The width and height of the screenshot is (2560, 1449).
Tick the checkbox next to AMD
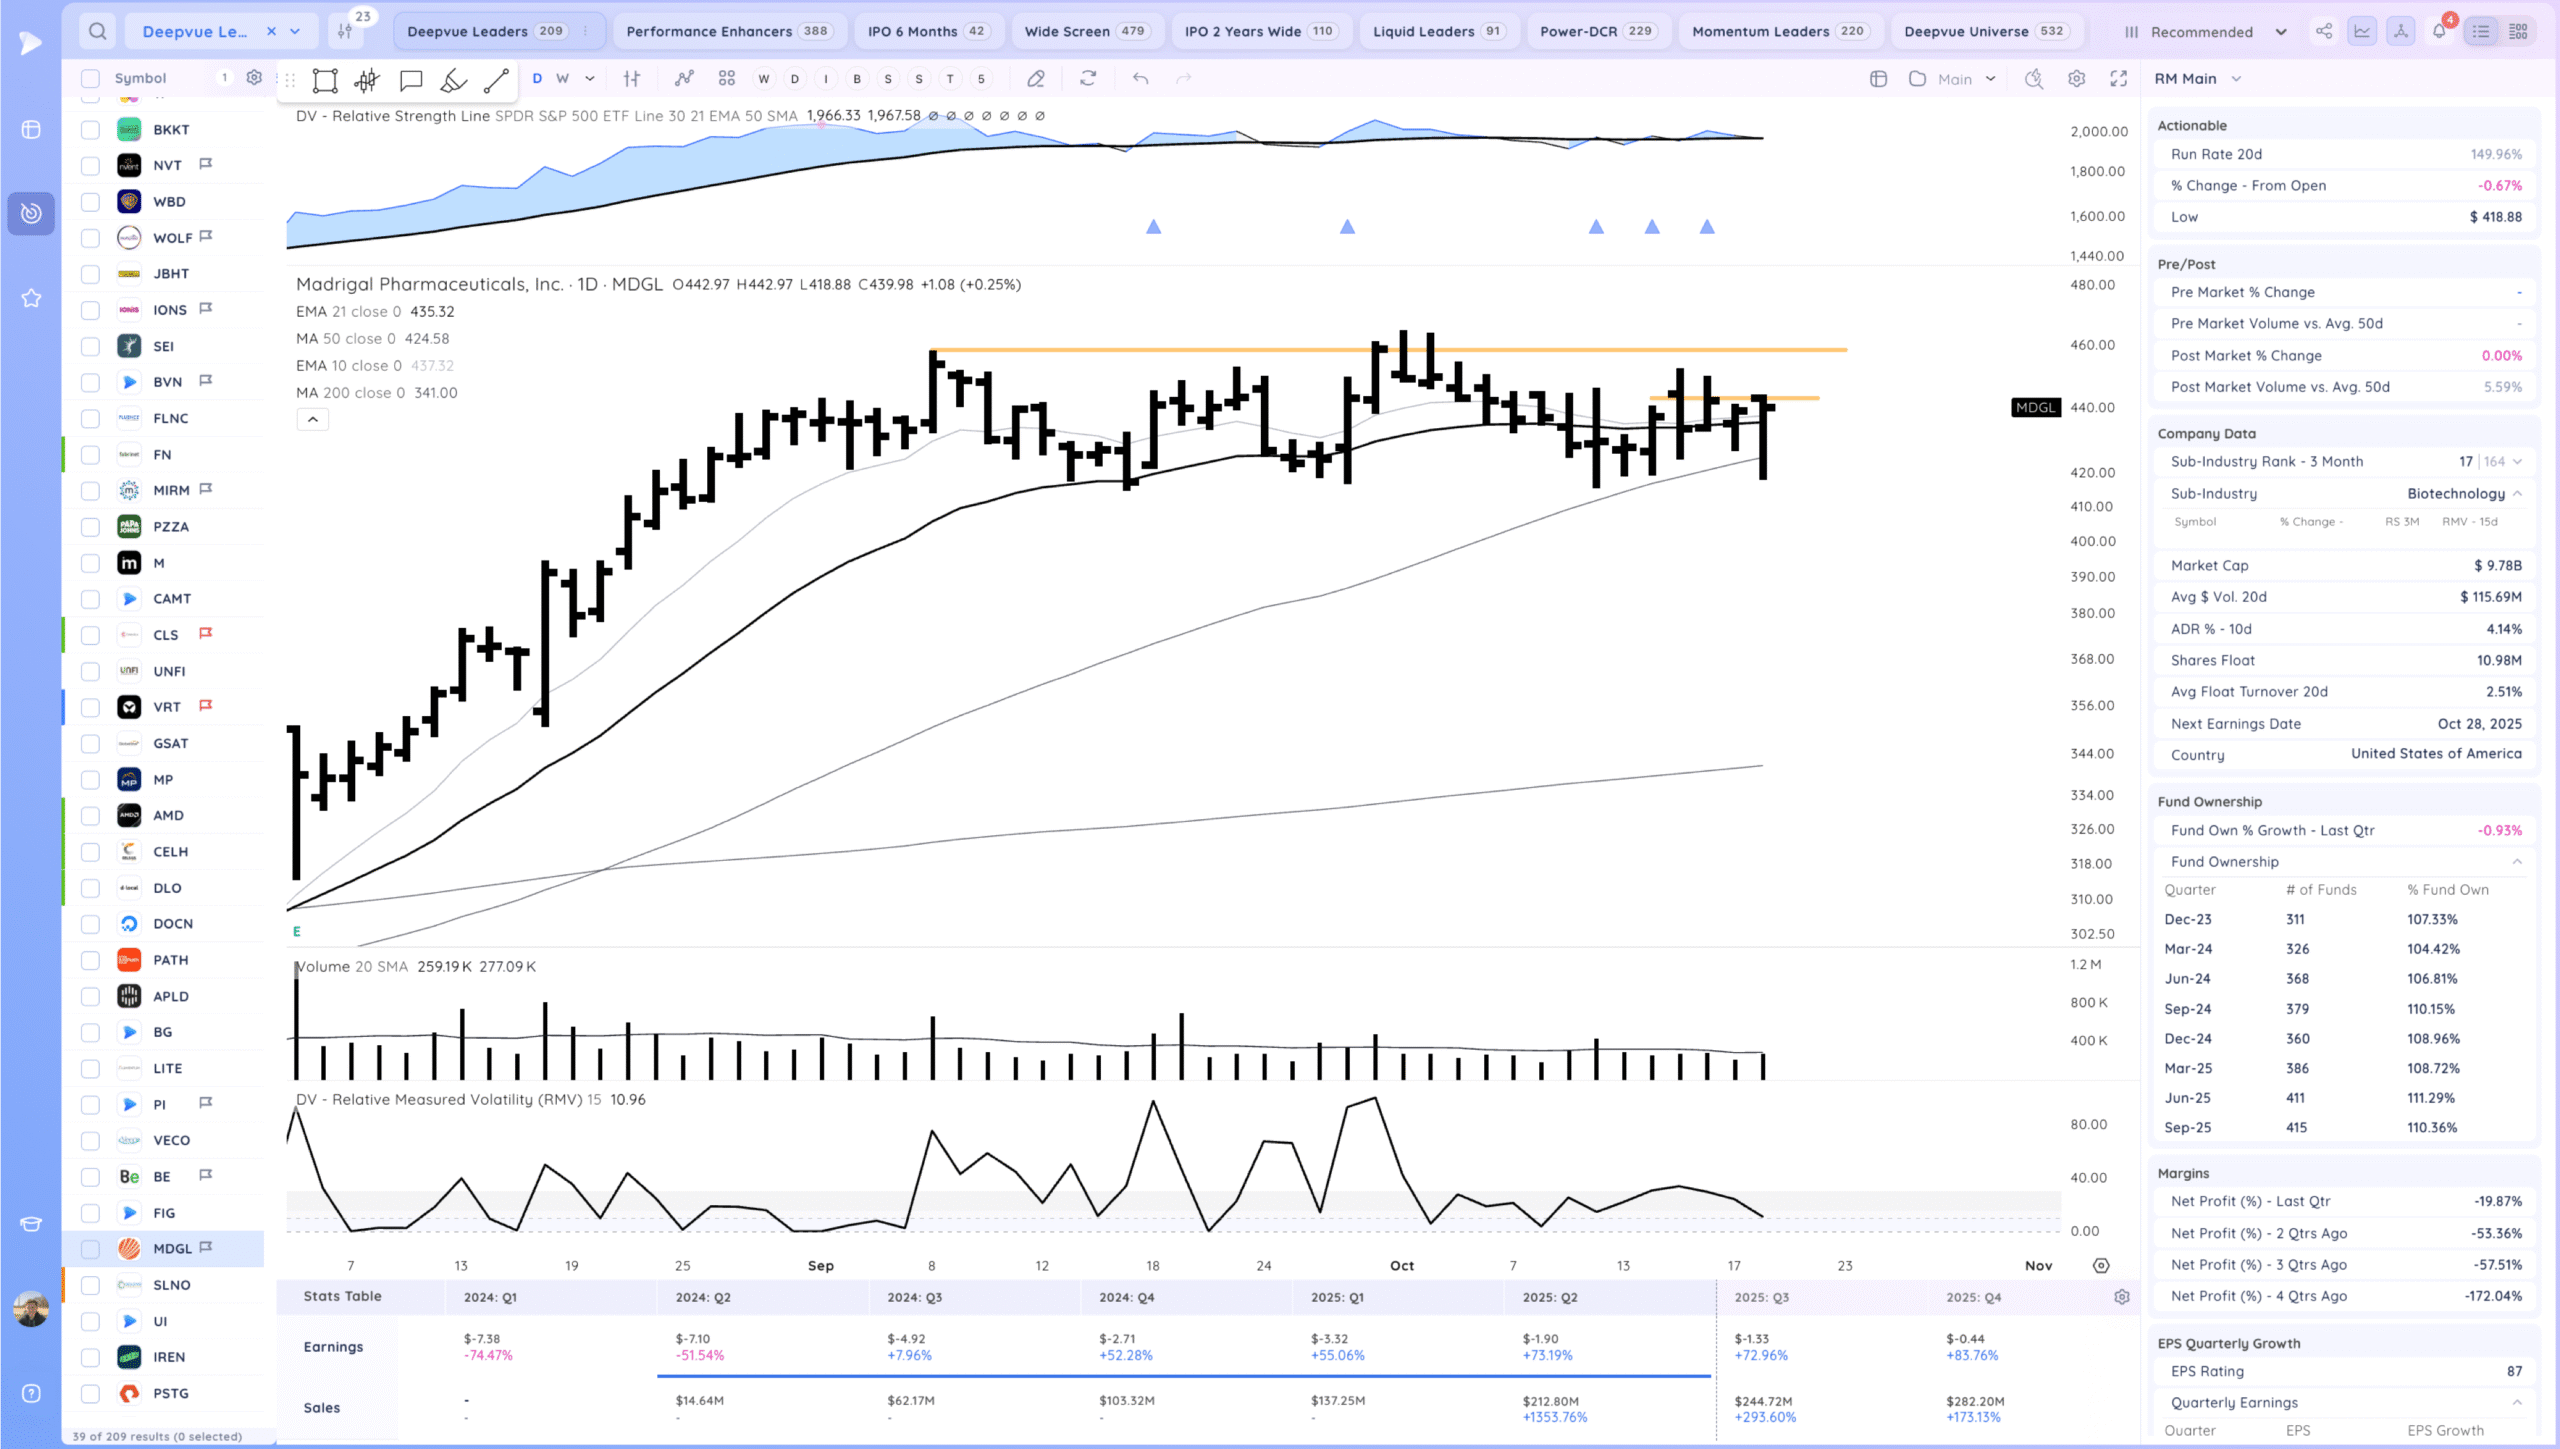(90, 816)
